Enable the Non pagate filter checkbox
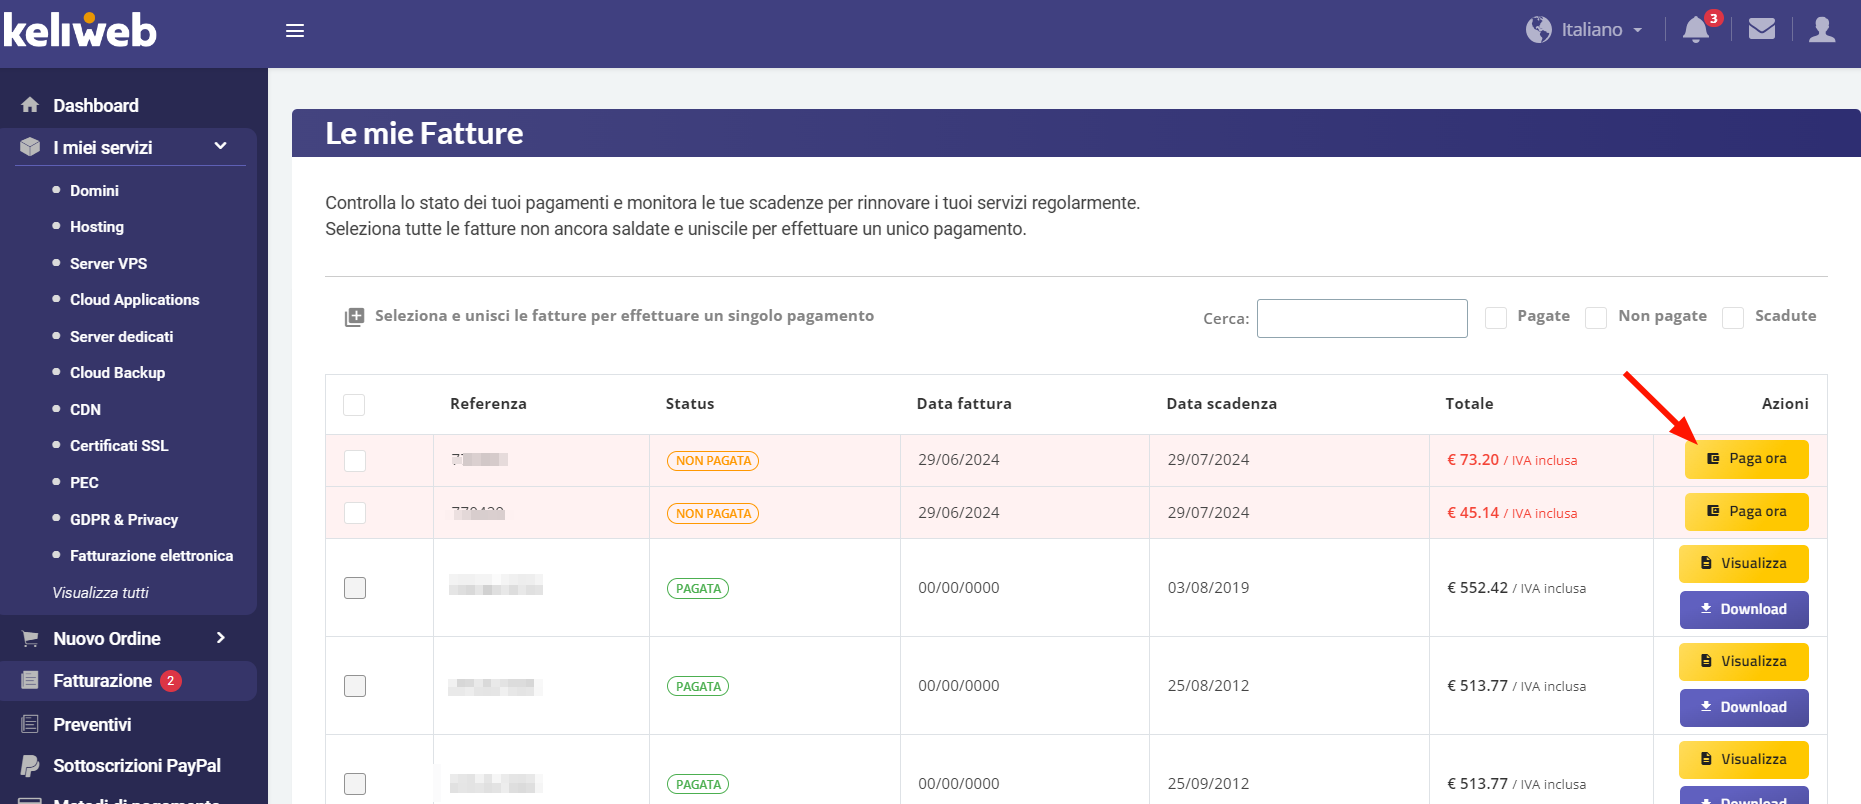 click(x=1597, y=318)
